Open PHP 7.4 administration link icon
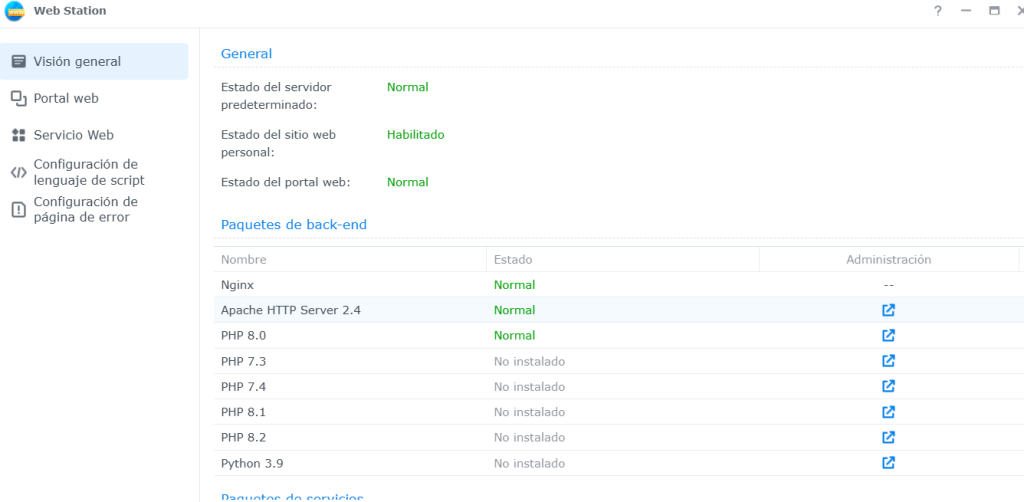Image resolution: width=1024 pixels, height=502 pixels. 888,386
